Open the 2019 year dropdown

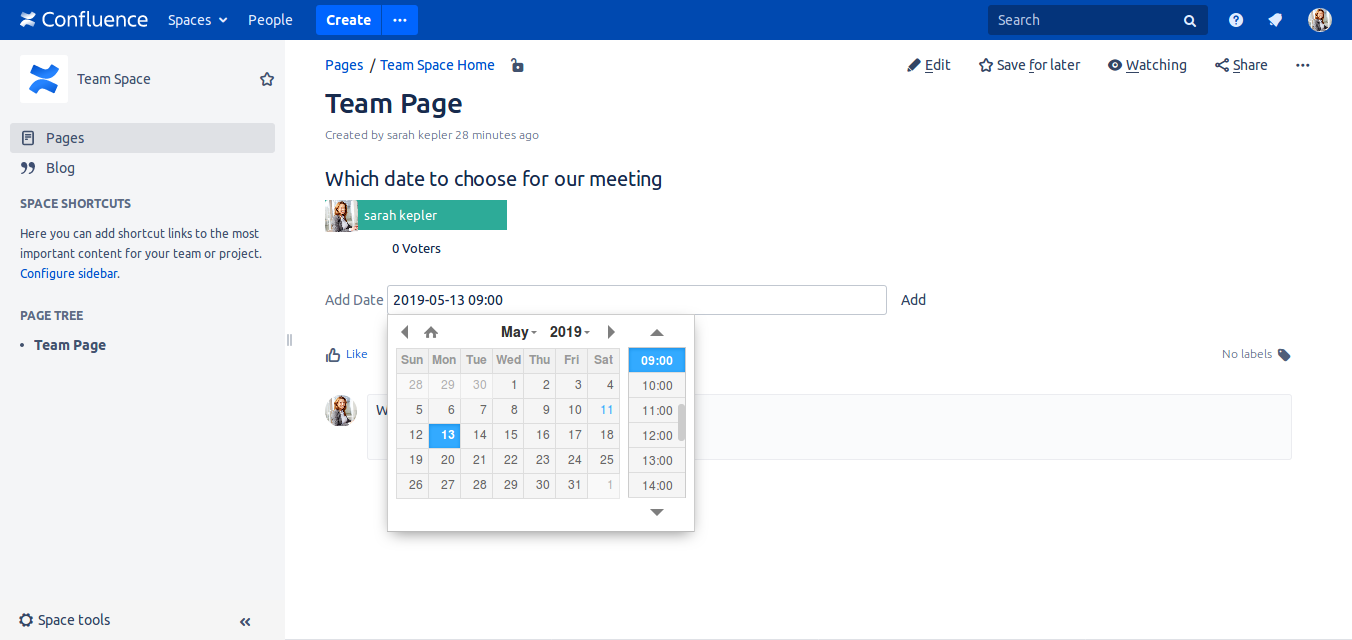click(x=569, y=332)
